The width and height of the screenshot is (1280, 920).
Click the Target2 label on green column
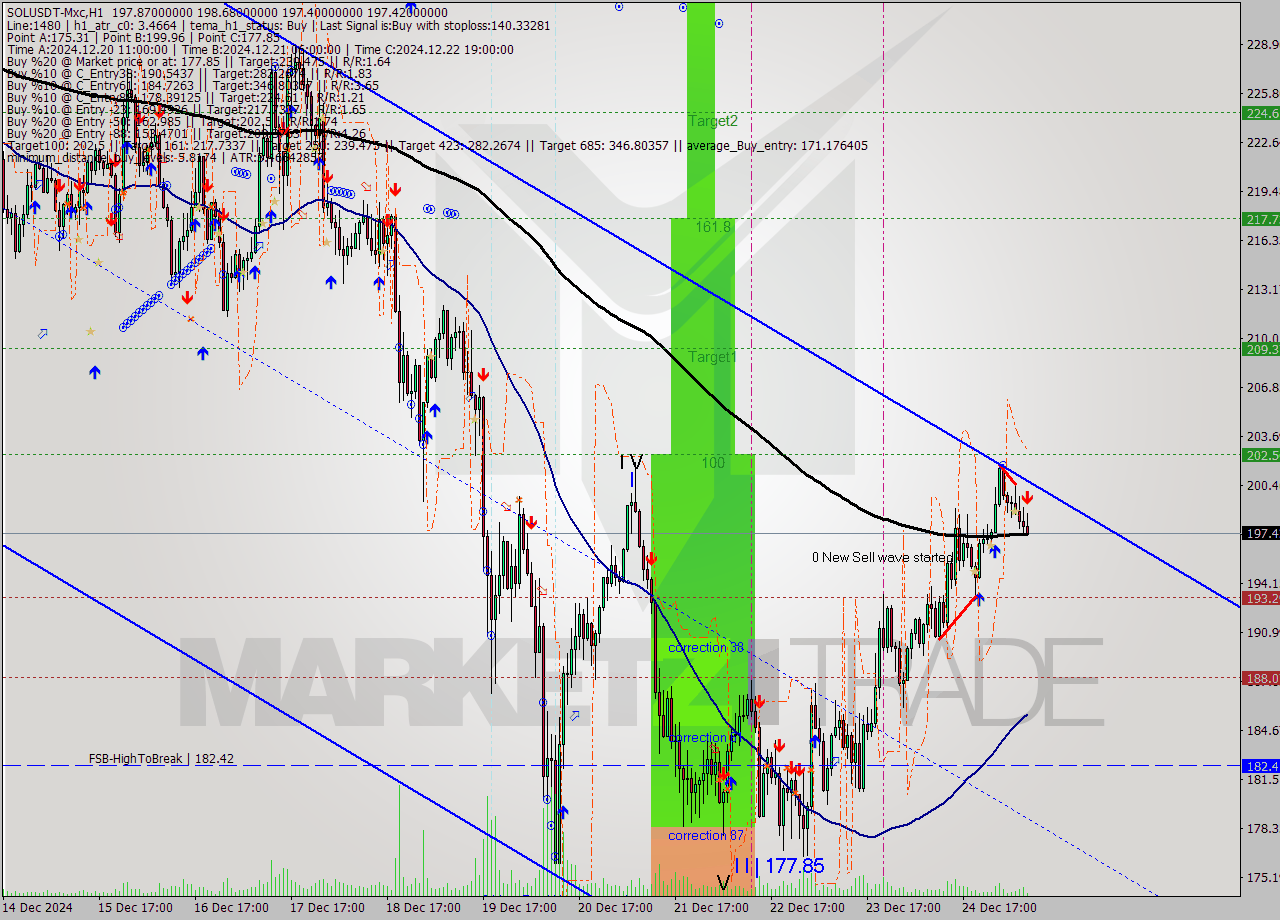pyautogui.click(x=713, y=121)
